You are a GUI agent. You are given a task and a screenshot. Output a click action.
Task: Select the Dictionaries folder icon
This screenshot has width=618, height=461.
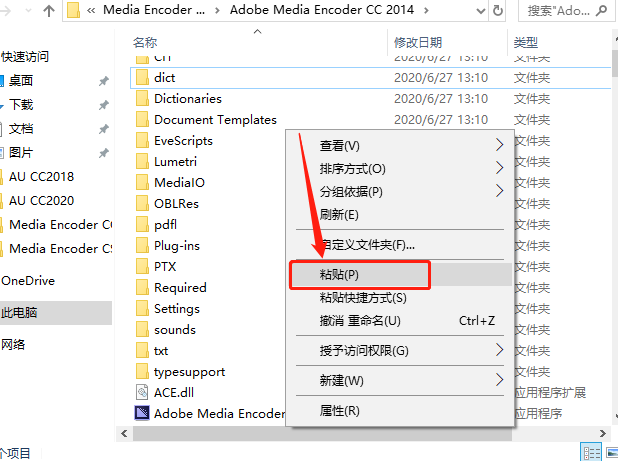[x=142, y=99]
